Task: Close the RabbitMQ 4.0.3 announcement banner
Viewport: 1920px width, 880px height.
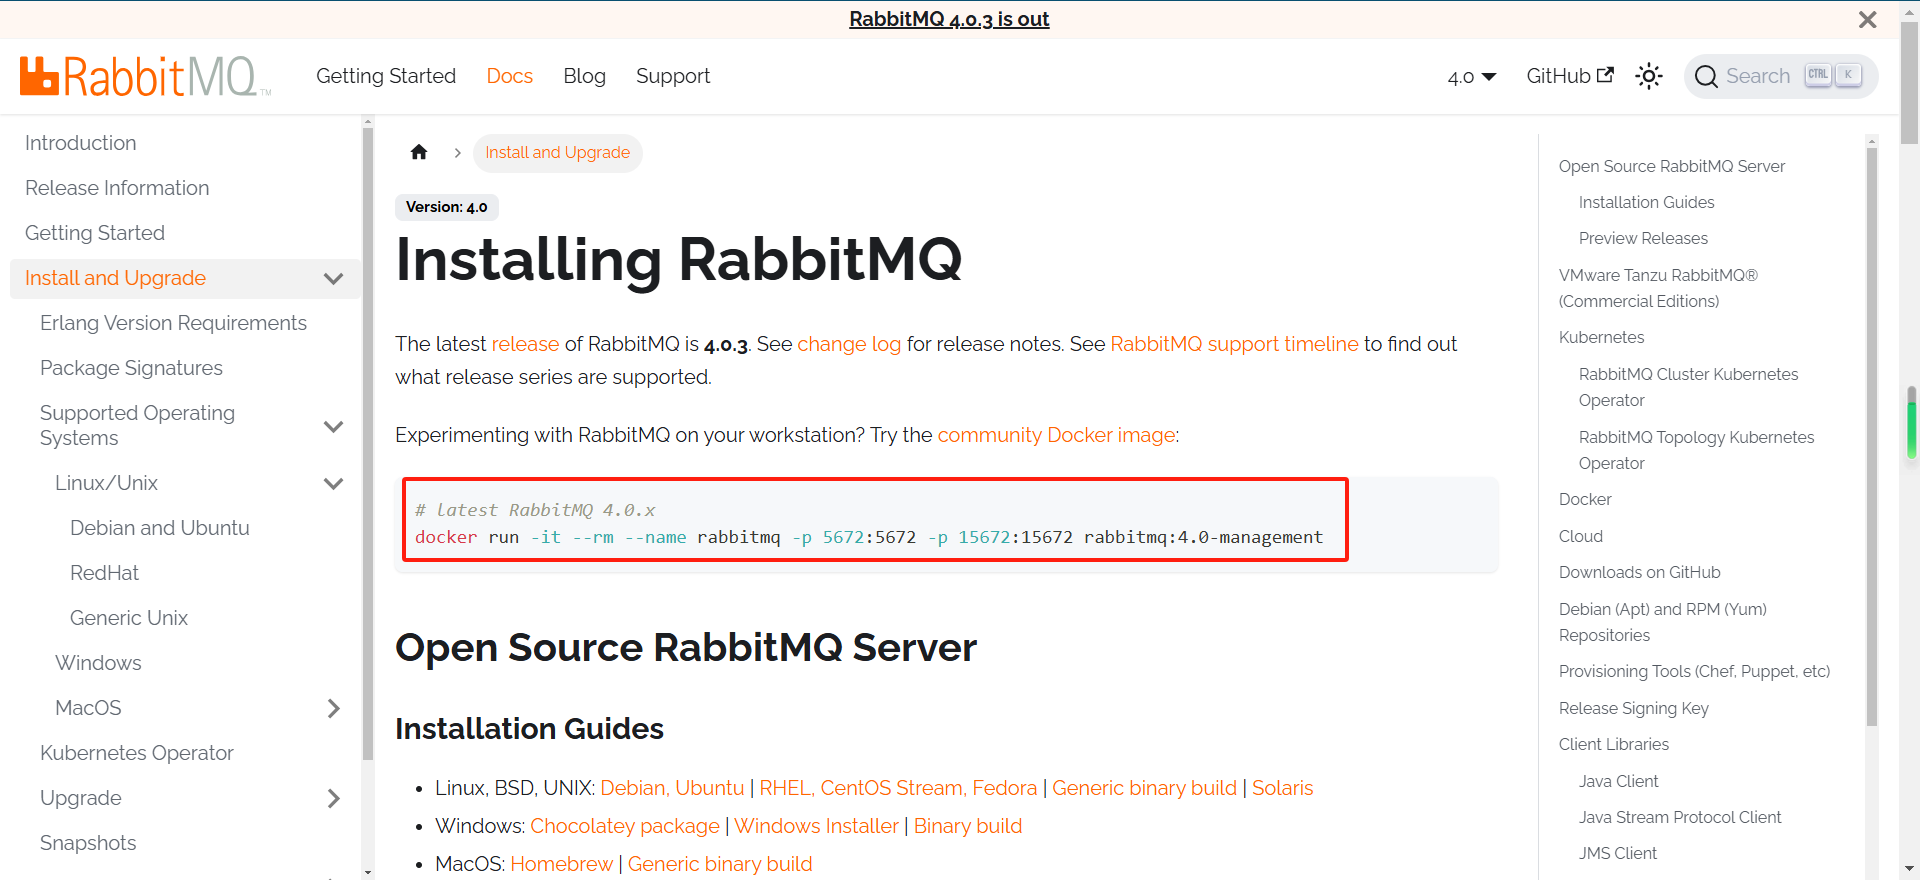Action: point(1867,20)
